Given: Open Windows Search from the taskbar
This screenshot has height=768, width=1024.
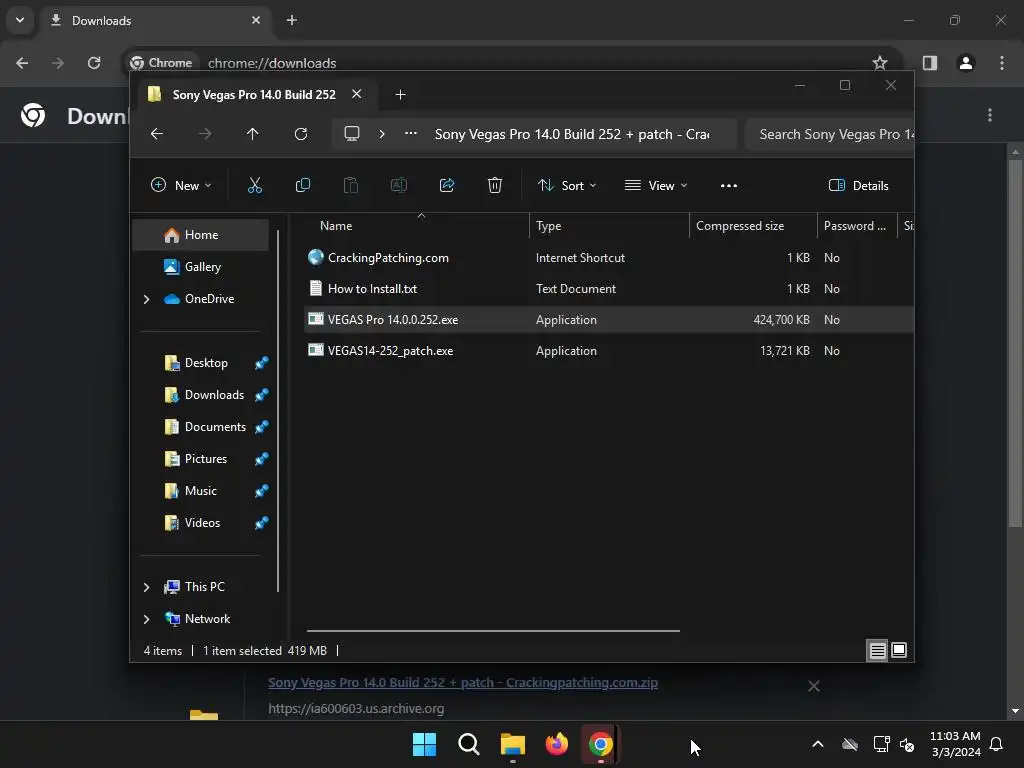Looking at the screenshot, I should [x=469, y=744].
